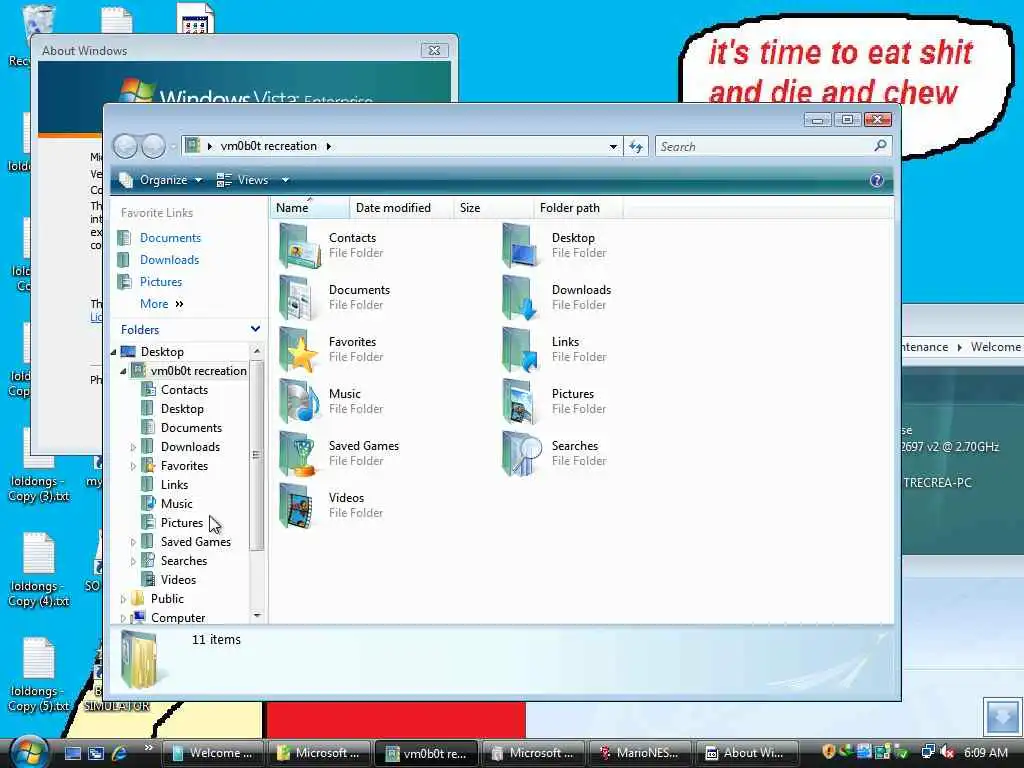Select Music in folder tree
This screenshot has height=768, width=1024.
tap(176, 504)
